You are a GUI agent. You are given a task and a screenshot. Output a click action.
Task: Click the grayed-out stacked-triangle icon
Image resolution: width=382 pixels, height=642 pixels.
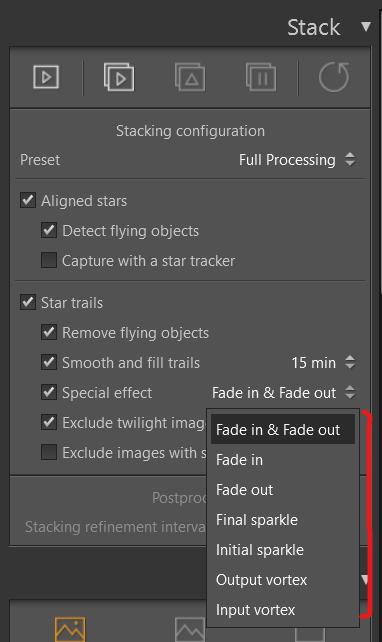pos(190,77)
